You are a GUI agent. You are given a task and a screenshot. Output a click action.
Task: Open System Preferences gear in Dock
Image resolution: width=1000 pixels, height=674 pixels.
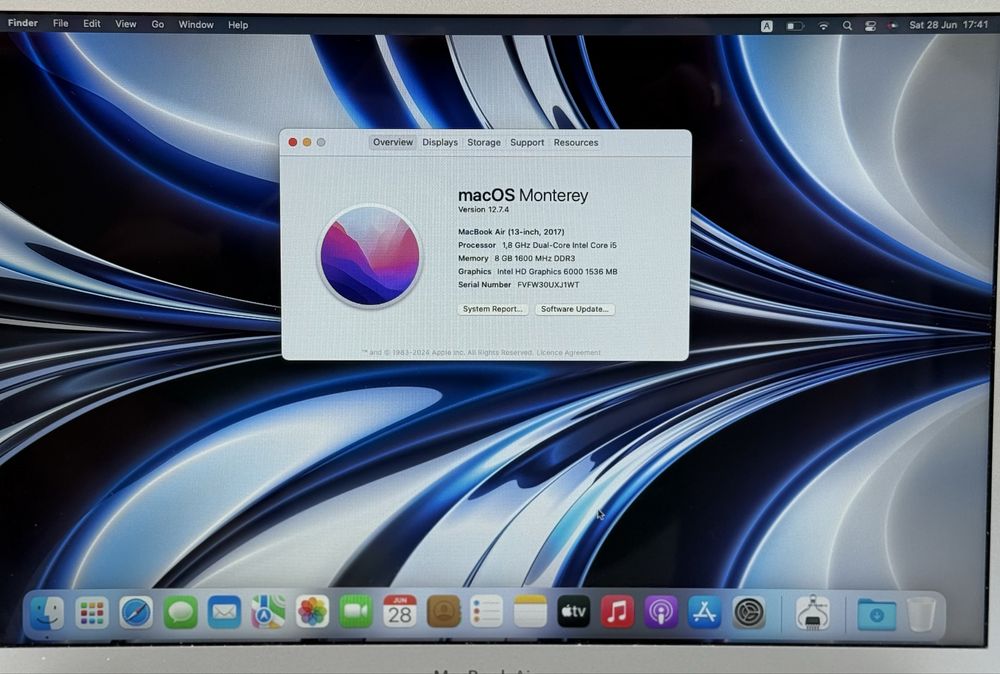(x=749, y=612)
